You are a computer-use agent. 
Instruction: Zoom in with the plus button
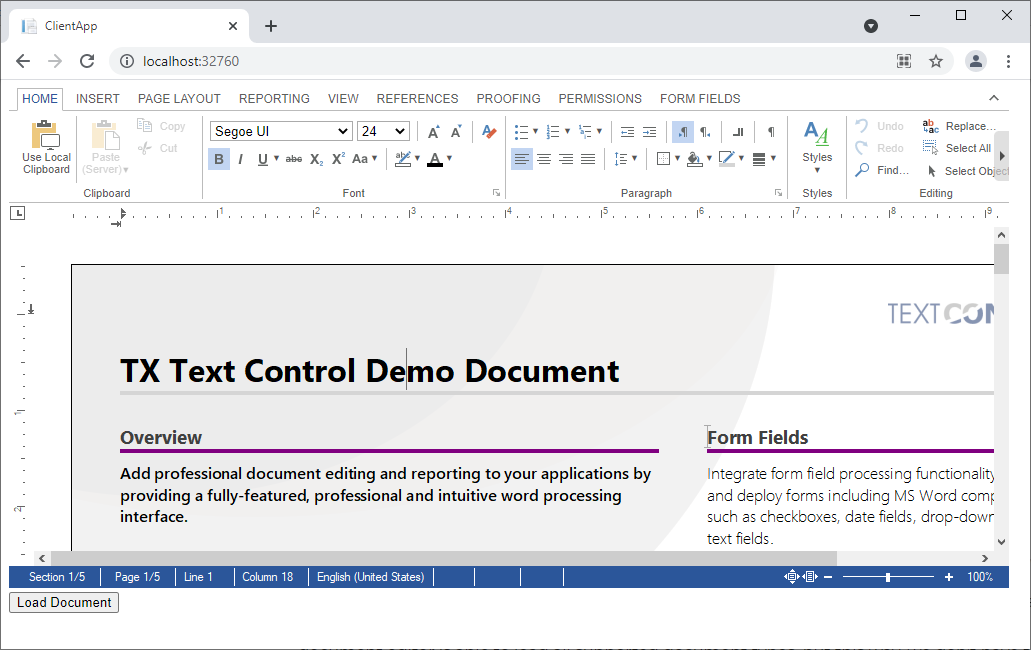(x=949, y=577)
